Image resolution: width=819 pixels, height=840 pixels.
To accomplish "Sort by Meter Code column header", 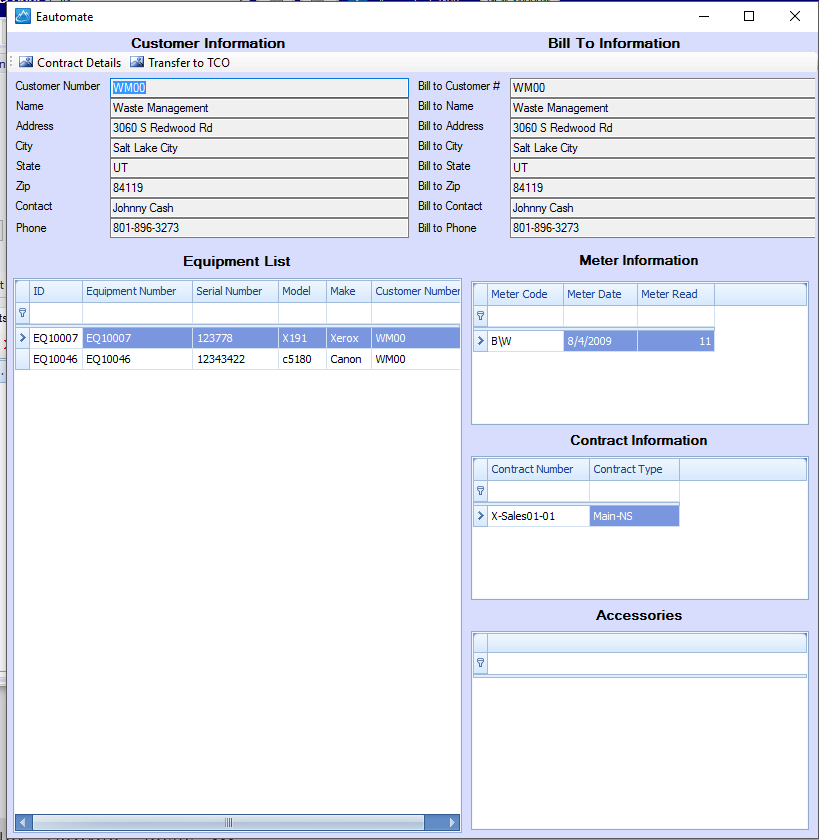I will 525,294.
